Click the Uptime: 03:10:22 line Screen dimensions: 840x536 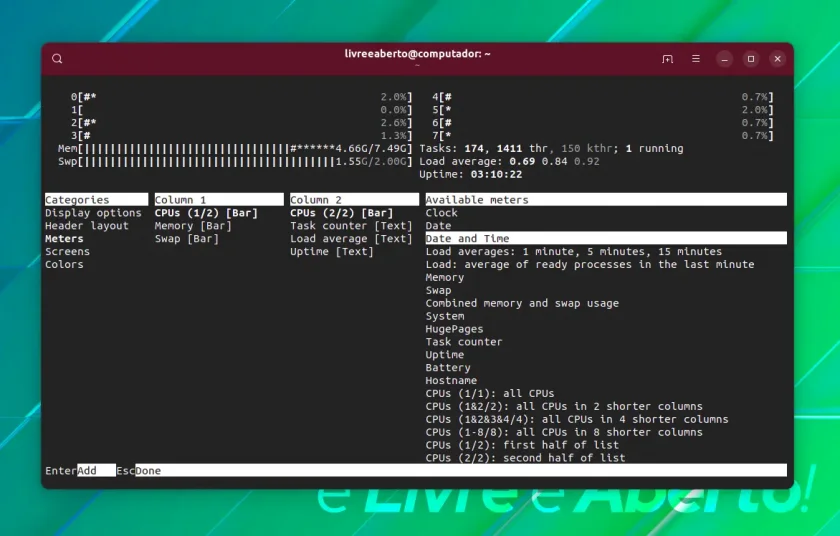(471, 174)
